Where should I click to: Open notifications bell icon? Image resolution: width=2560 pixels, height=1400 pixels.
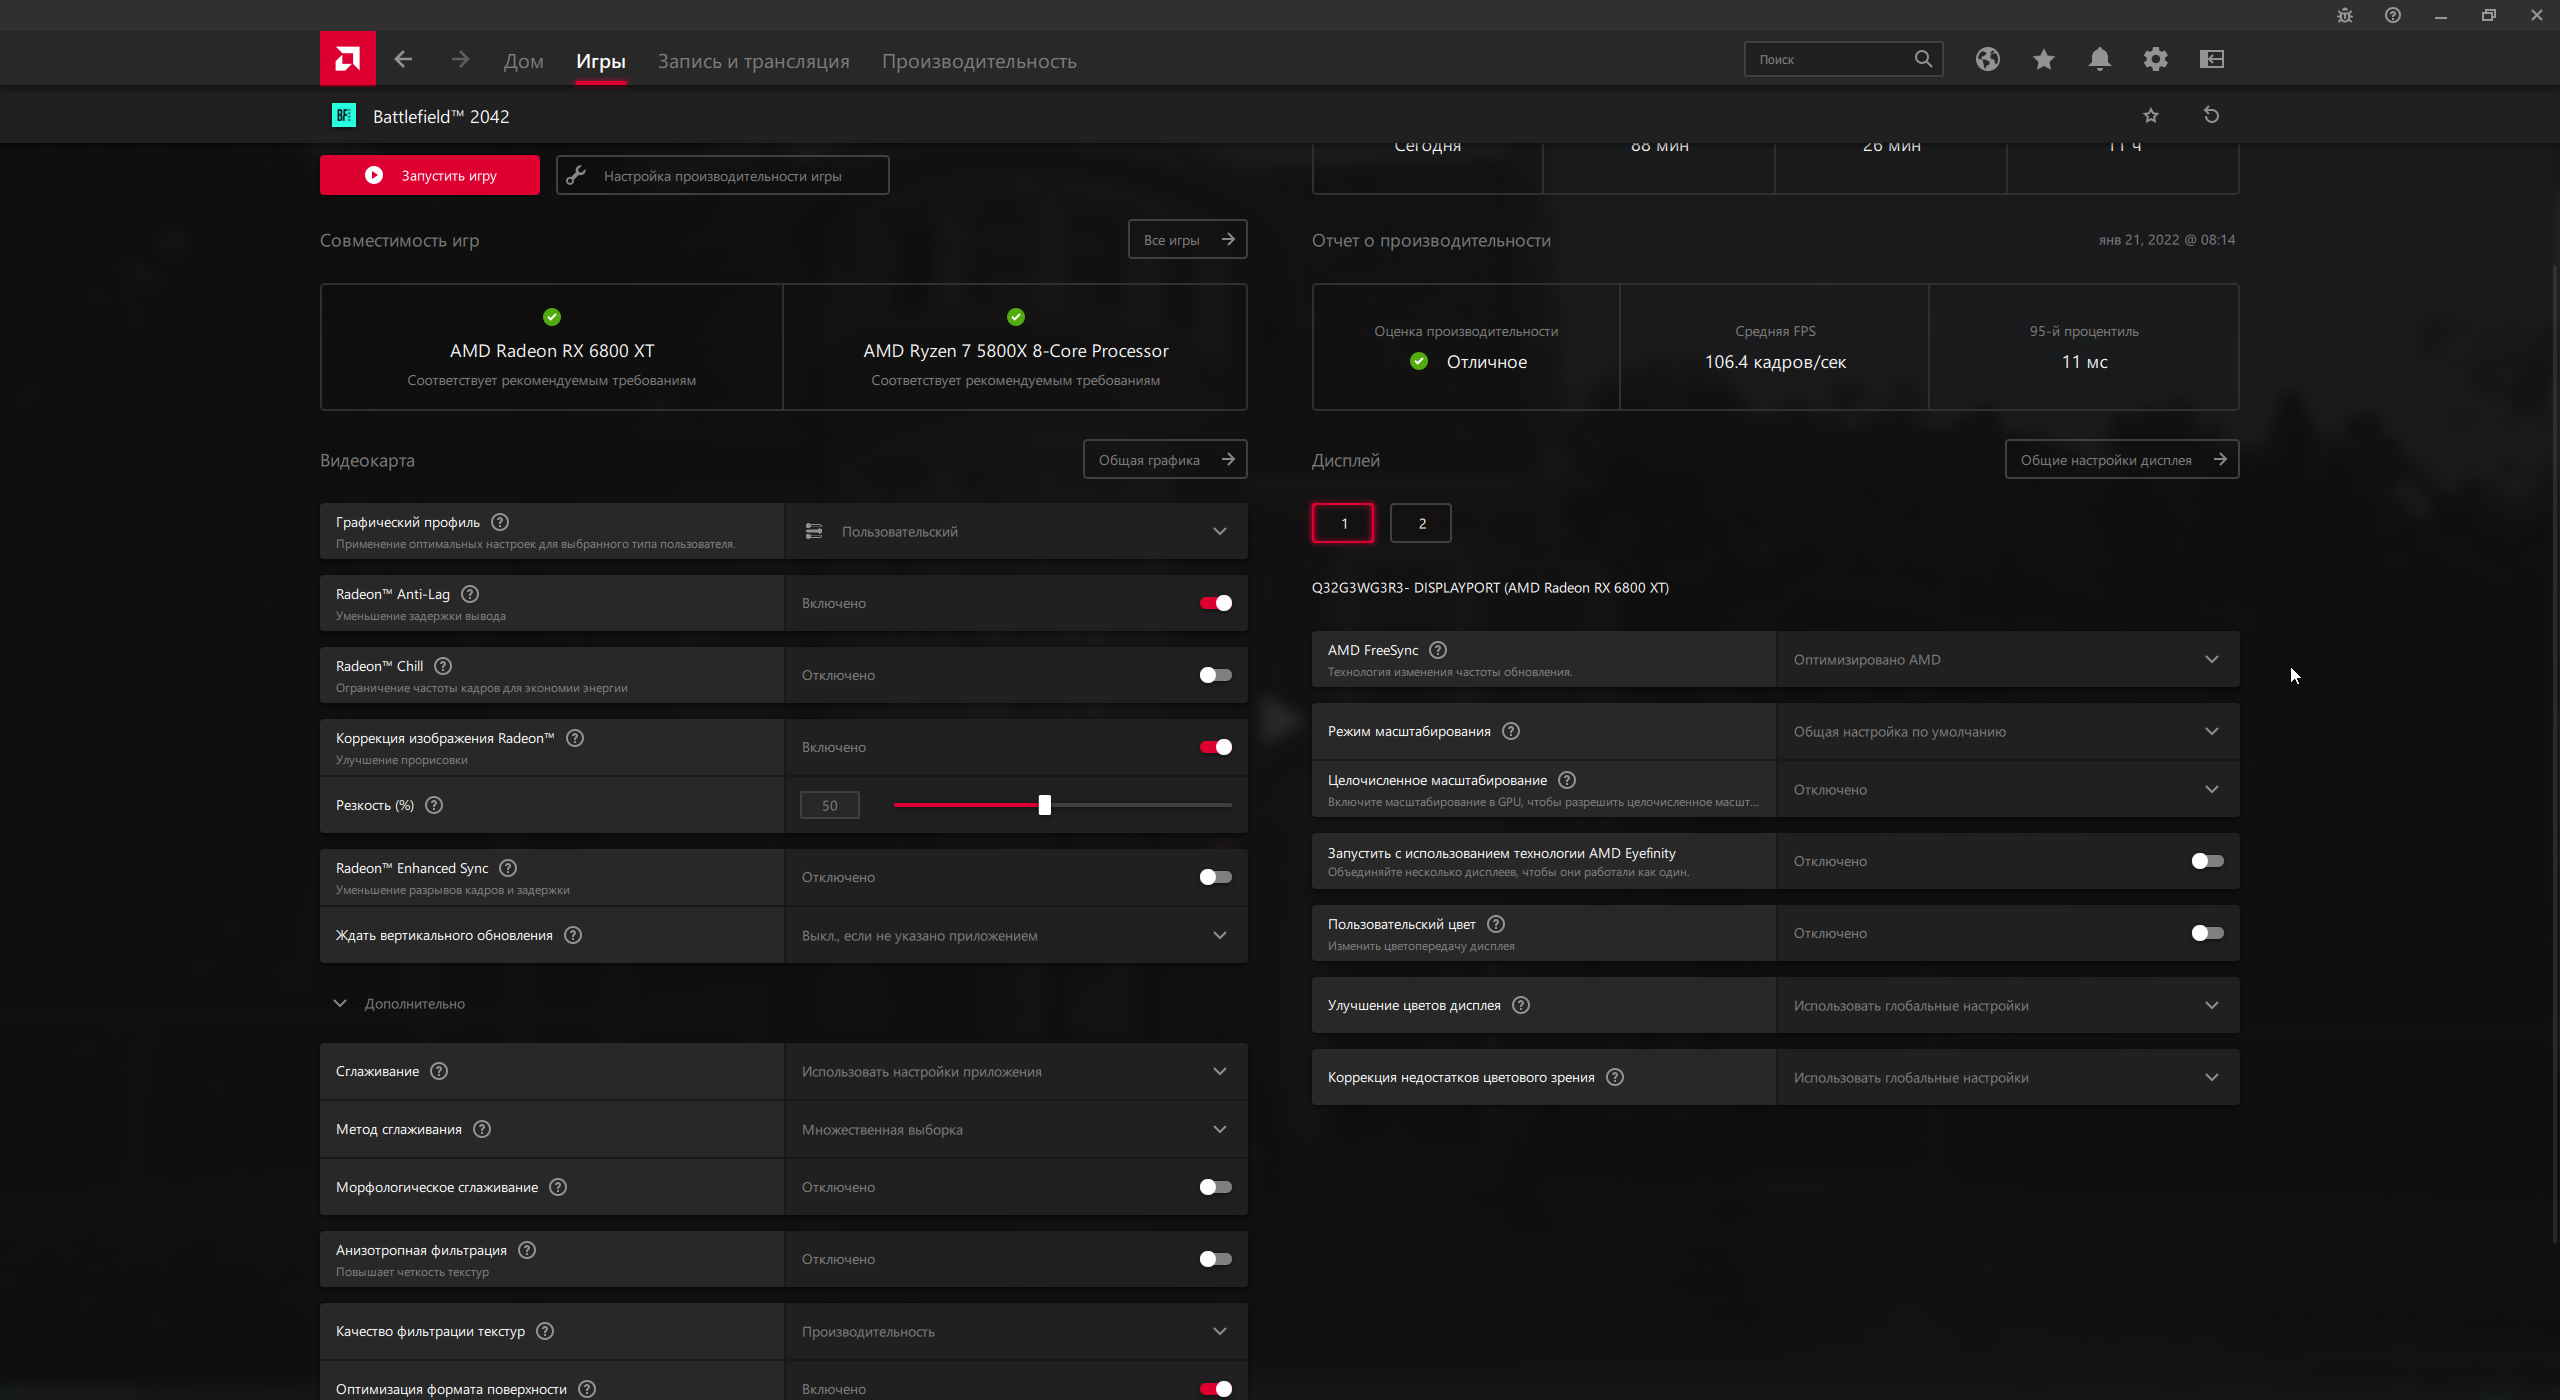[2099, 59]
